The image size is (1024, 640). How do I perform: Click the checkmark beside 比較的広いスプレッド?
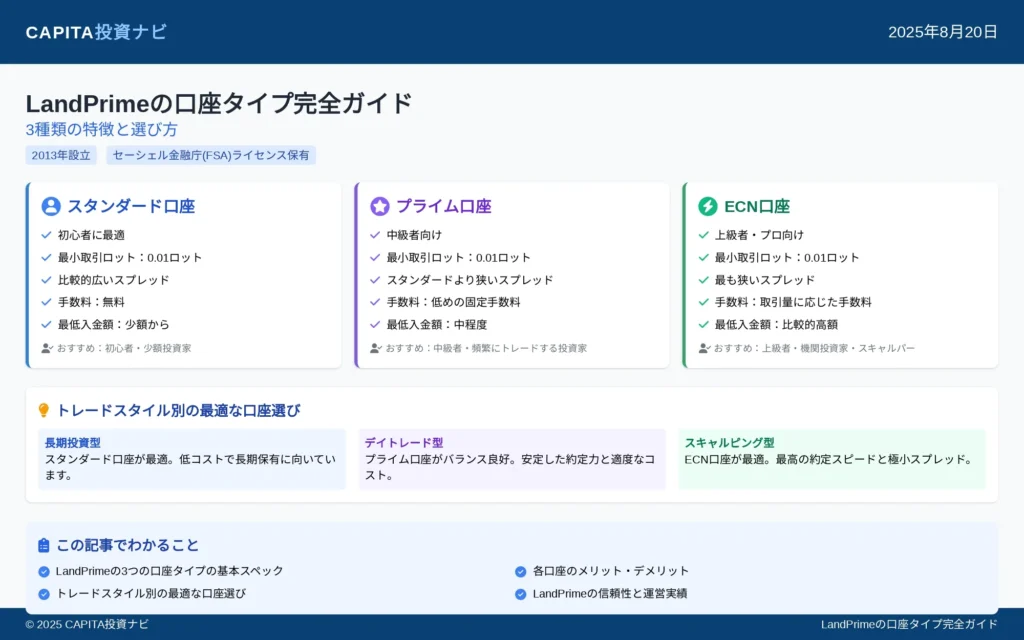pos(46,280)
